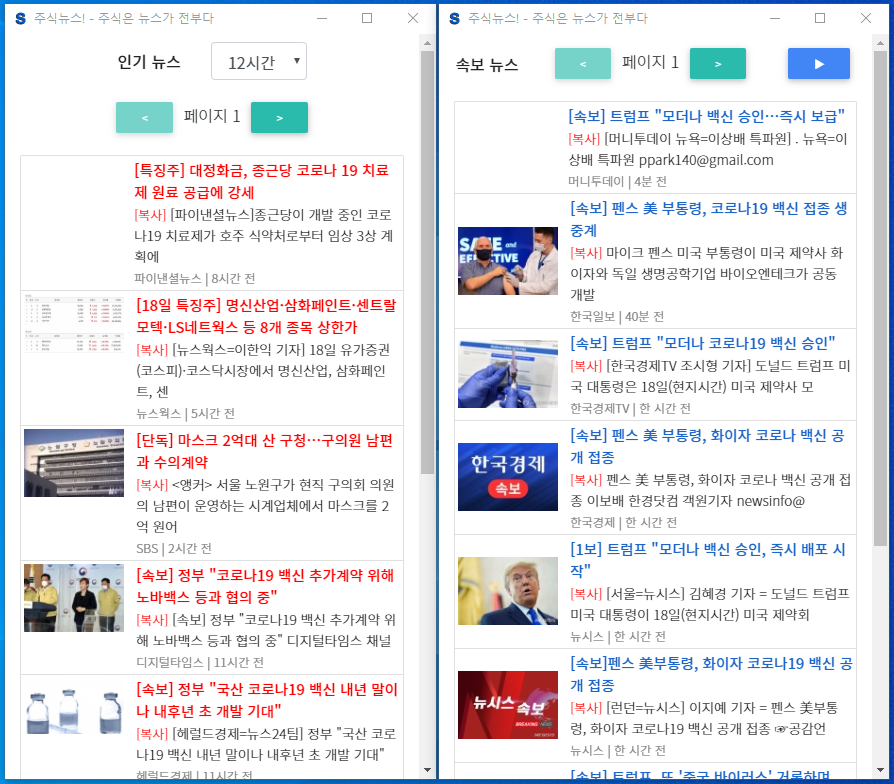This screenshot has width=894, height=784.
Task: Open the 18일 특징주 명신산업 article
Action: pyautogui.click(x=266, y=316)
